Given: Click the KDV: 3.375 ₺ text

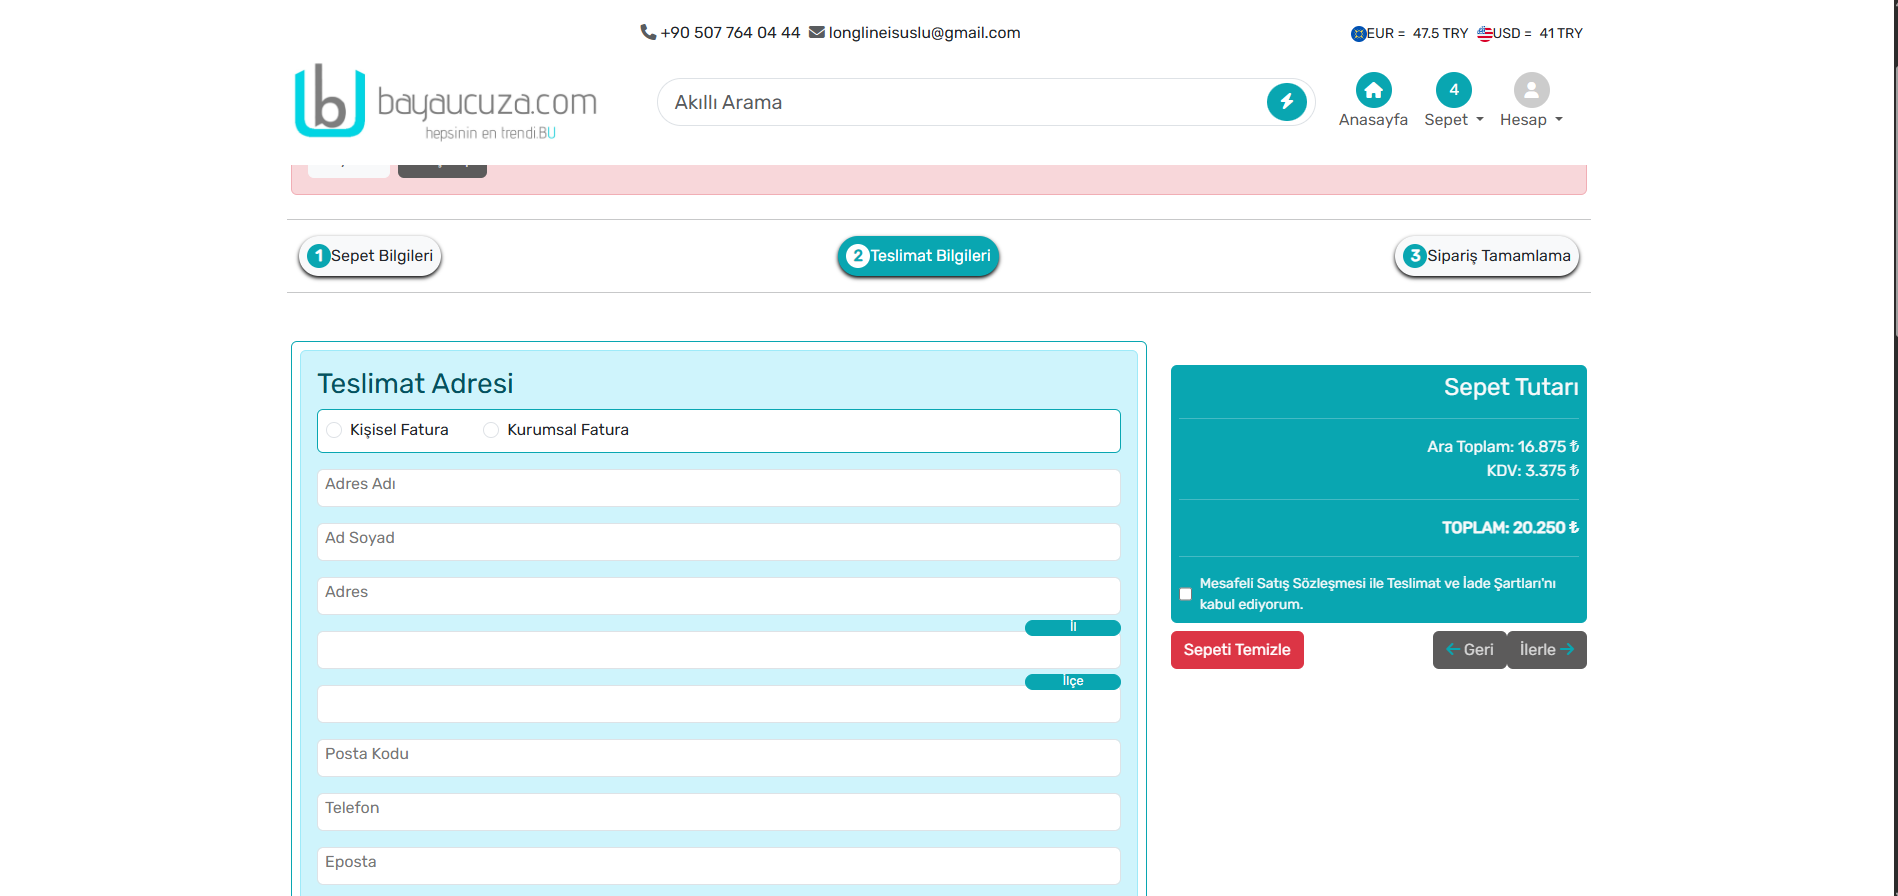Looking at the screenshot, I should click(x=1532, y=471).
